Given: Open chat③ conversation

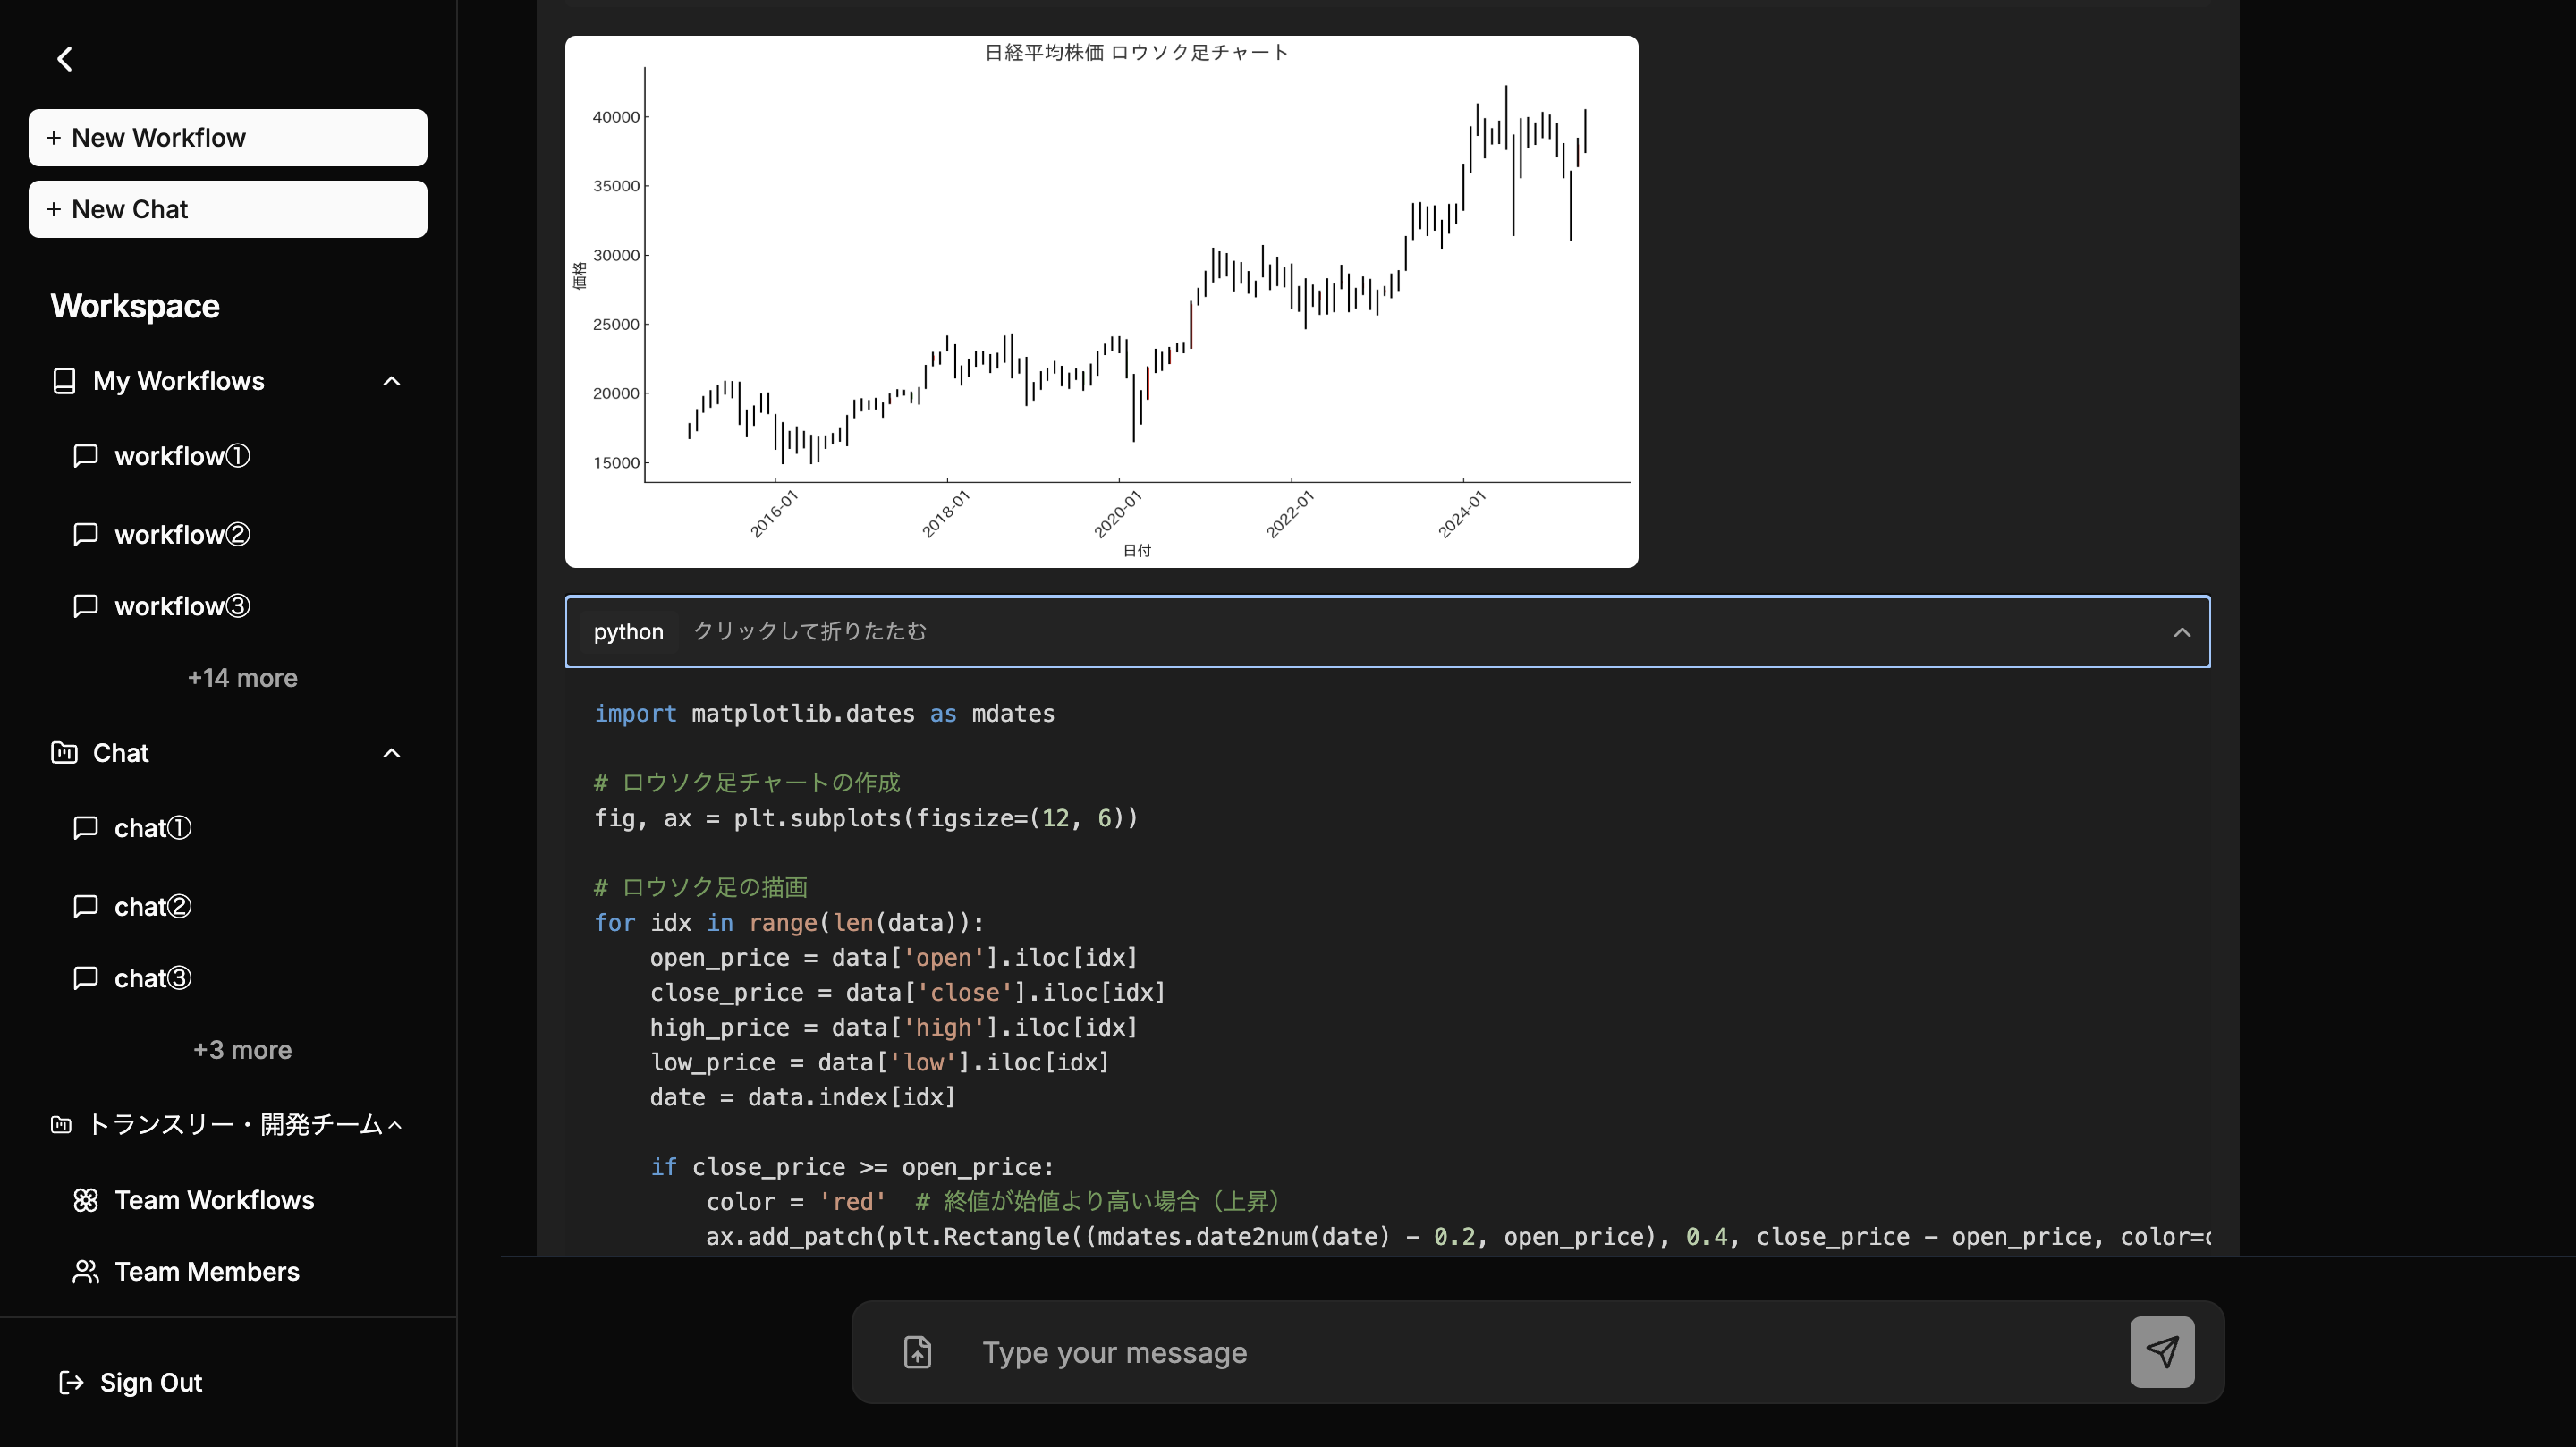Looking at the screenshot, I should pos(152,978).
